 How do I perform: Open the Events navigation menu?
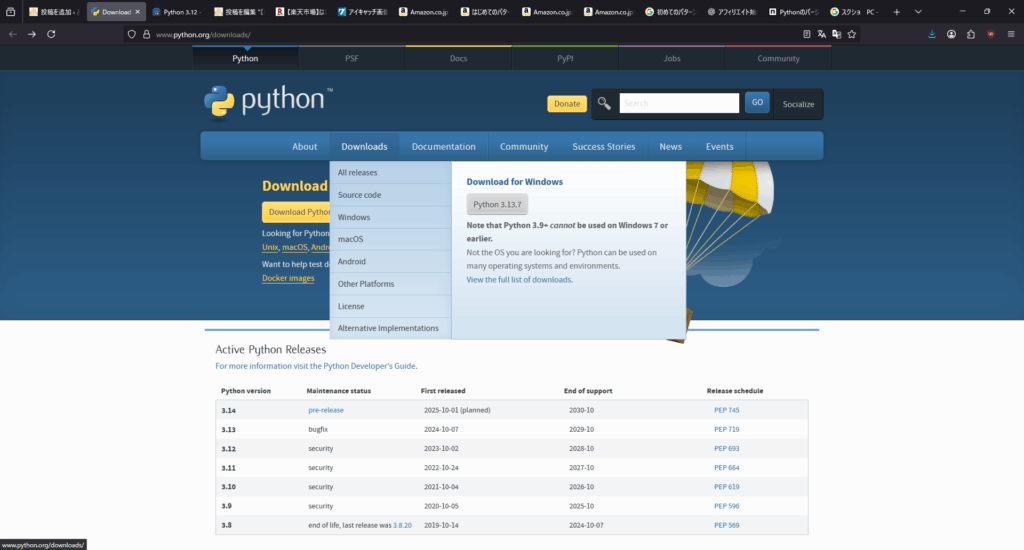(x=719, y=146)
